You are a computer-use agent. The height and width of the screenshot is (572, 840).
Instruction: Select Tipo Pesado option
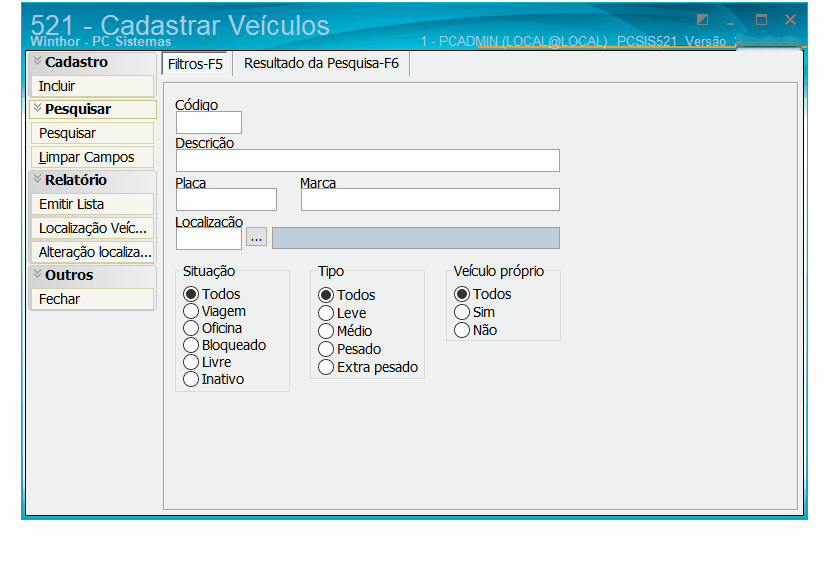point(326,350)
